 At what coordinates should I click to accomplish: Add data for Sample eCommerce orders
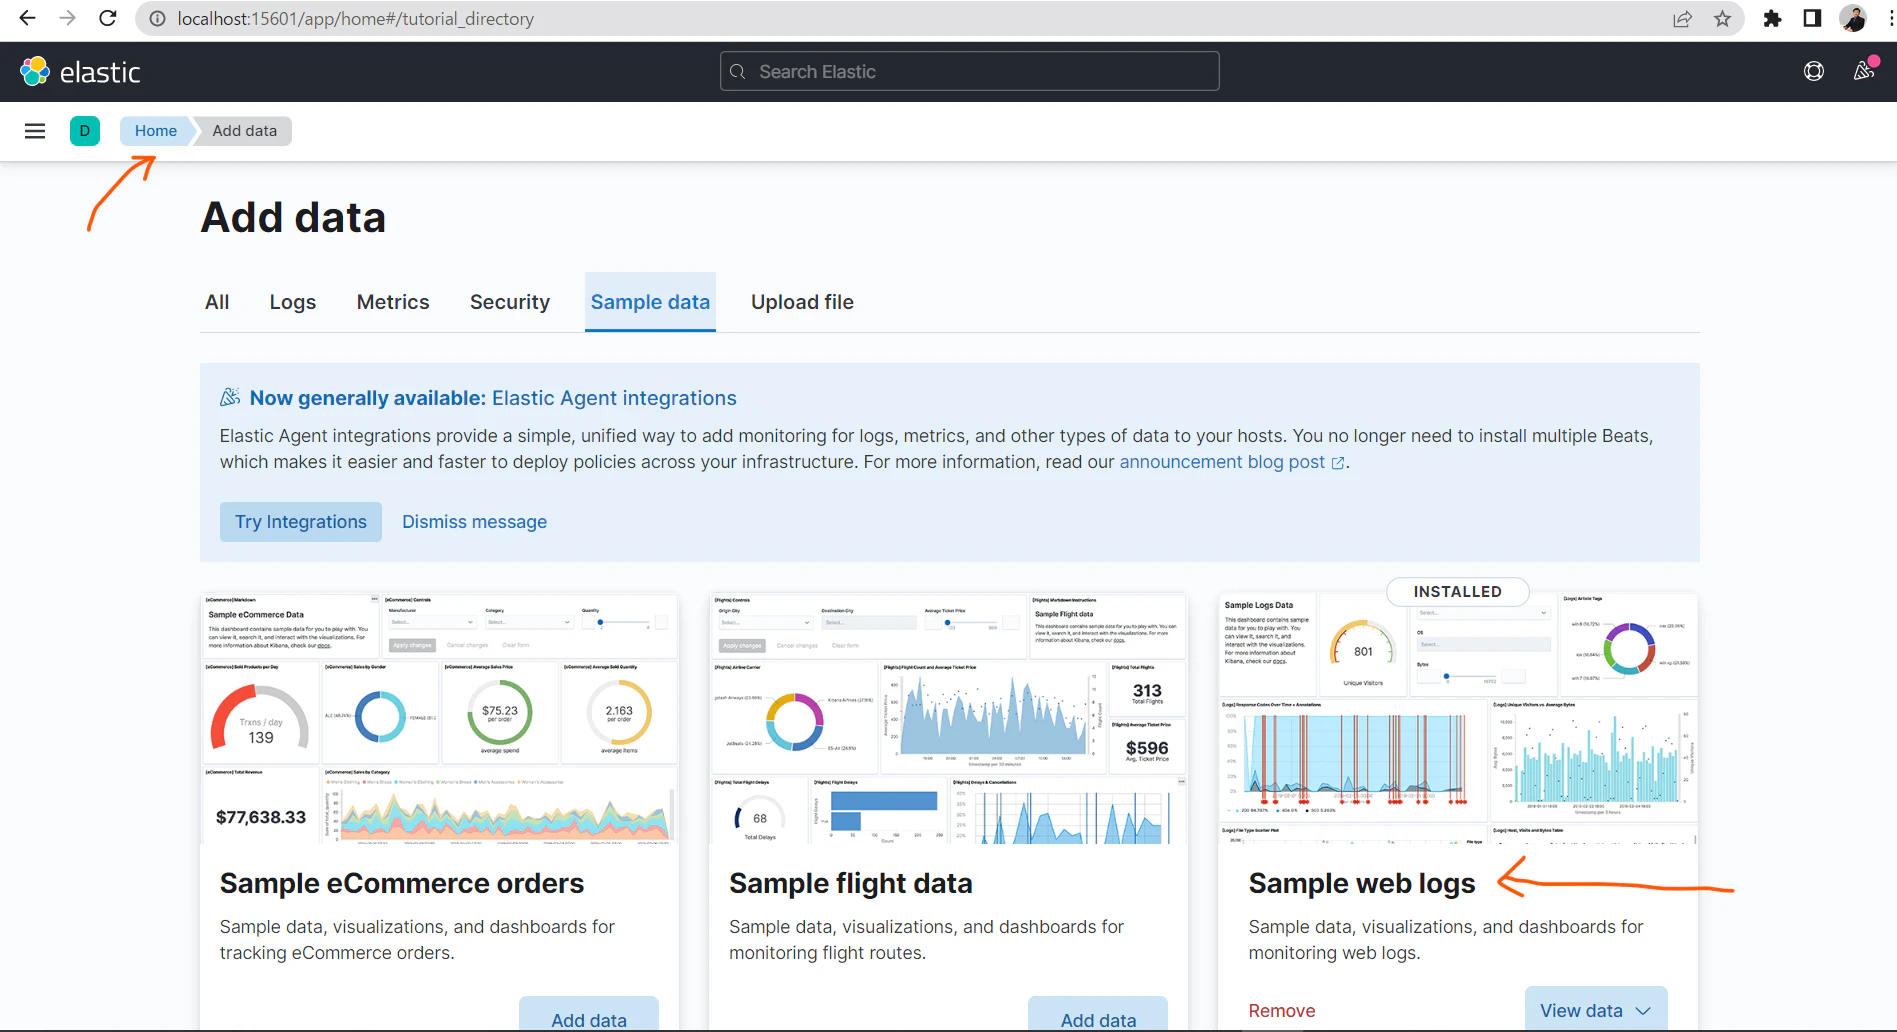pos(589,1014)
